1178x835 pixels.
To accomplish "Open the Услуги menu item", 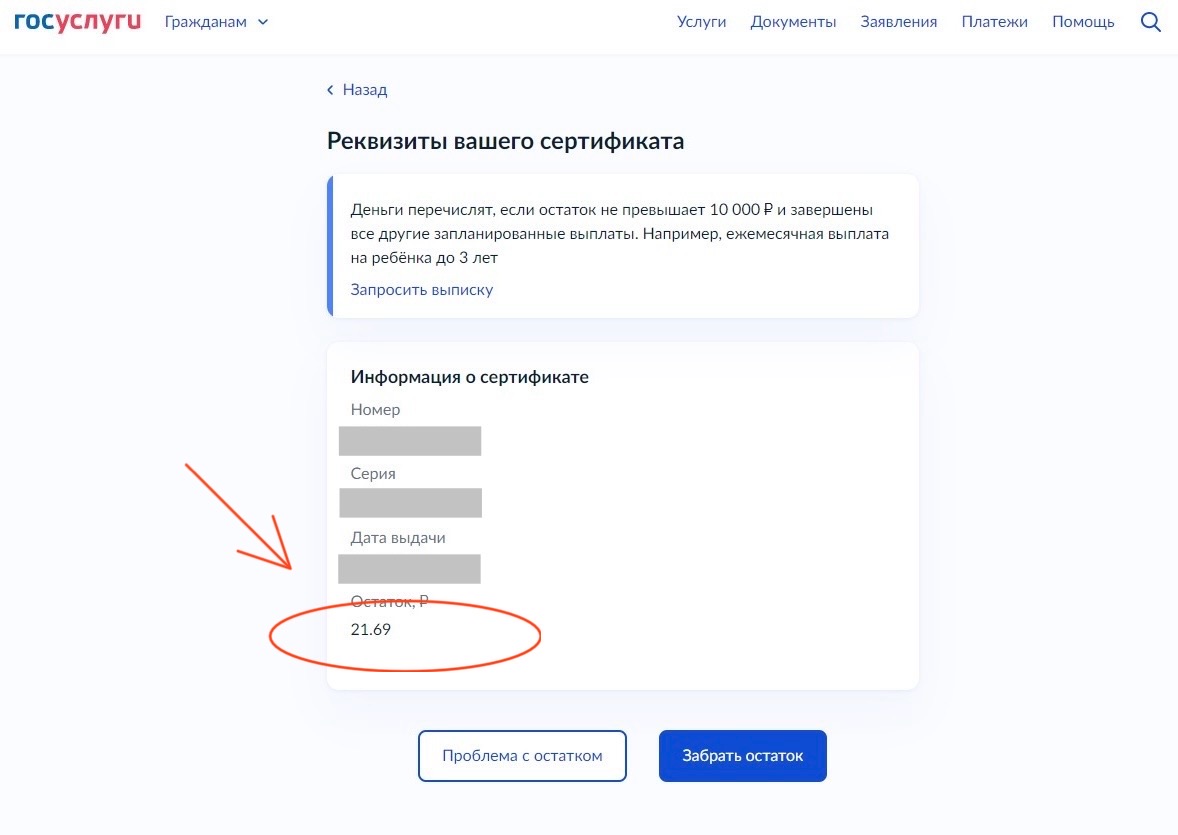I will [x=701, y=22].
